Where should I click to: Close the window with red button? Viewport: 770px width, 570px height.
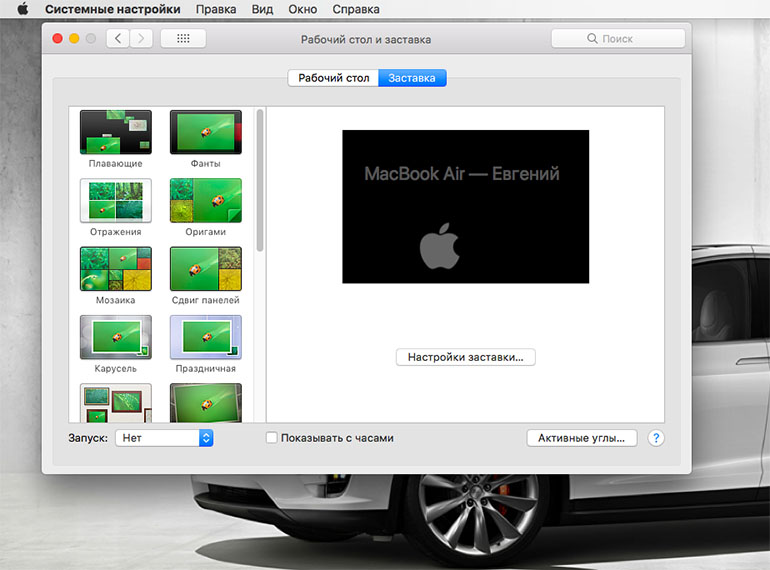pos(57,38)
